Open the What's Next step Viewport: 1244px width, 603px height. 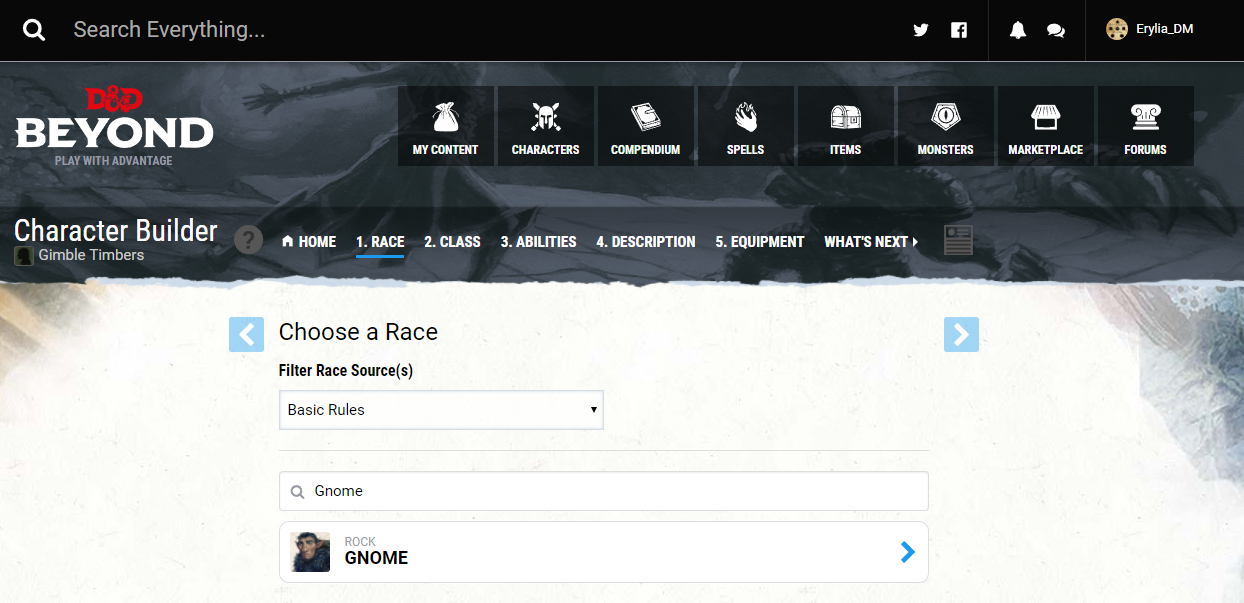pyautogui.click(x=871, y=242)
